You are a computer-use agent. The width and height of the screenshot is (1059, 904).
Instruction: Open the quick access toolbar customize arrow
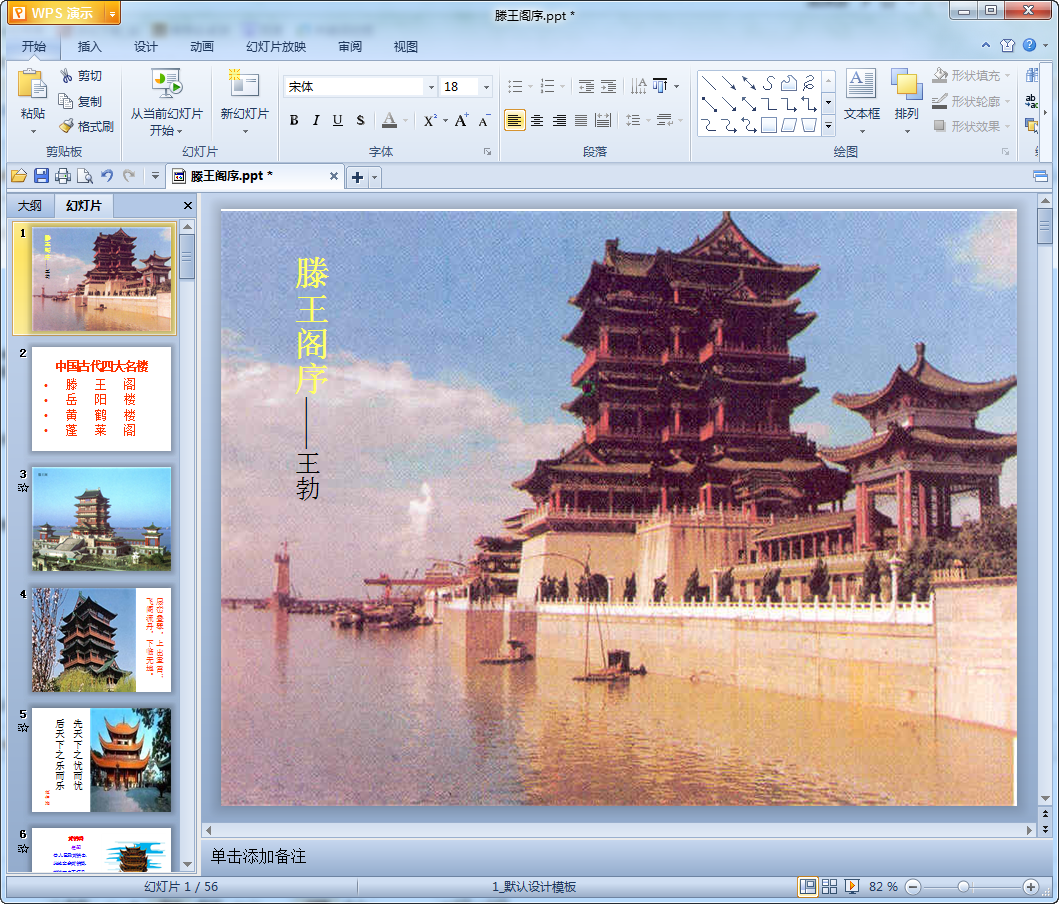pos(155,176)
